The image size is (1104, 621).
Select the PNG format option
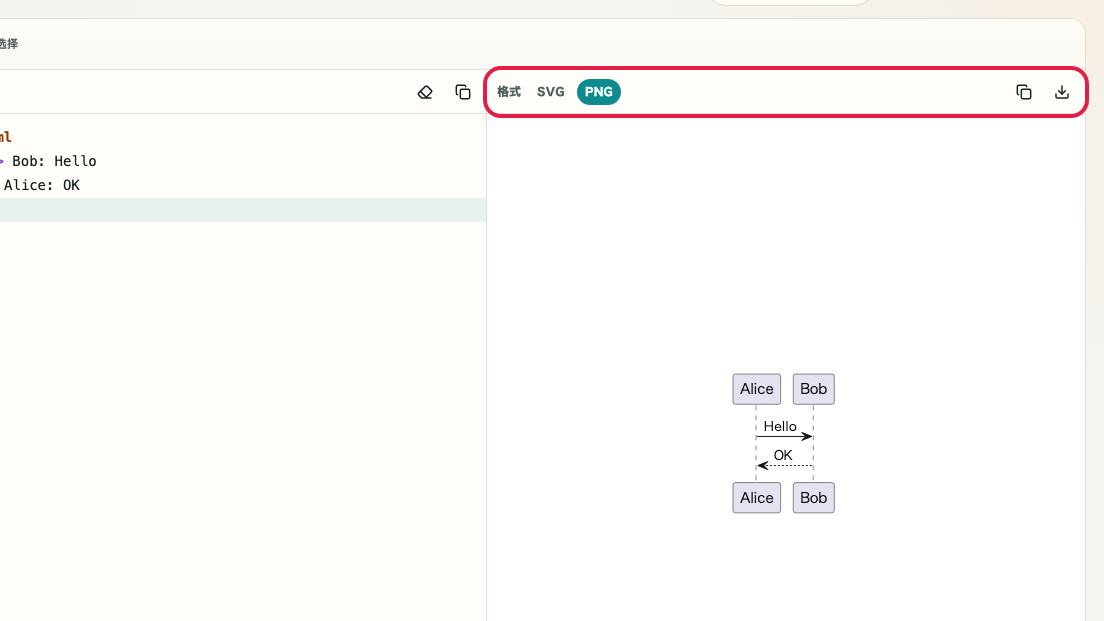pos(598,92)
